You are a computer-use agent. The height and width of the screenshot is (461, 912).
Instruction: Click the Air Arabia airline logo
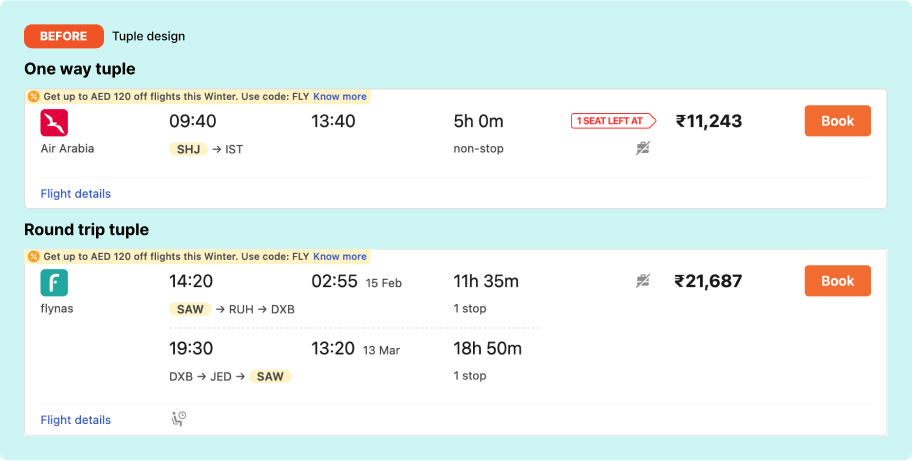(x=54, y=123)
